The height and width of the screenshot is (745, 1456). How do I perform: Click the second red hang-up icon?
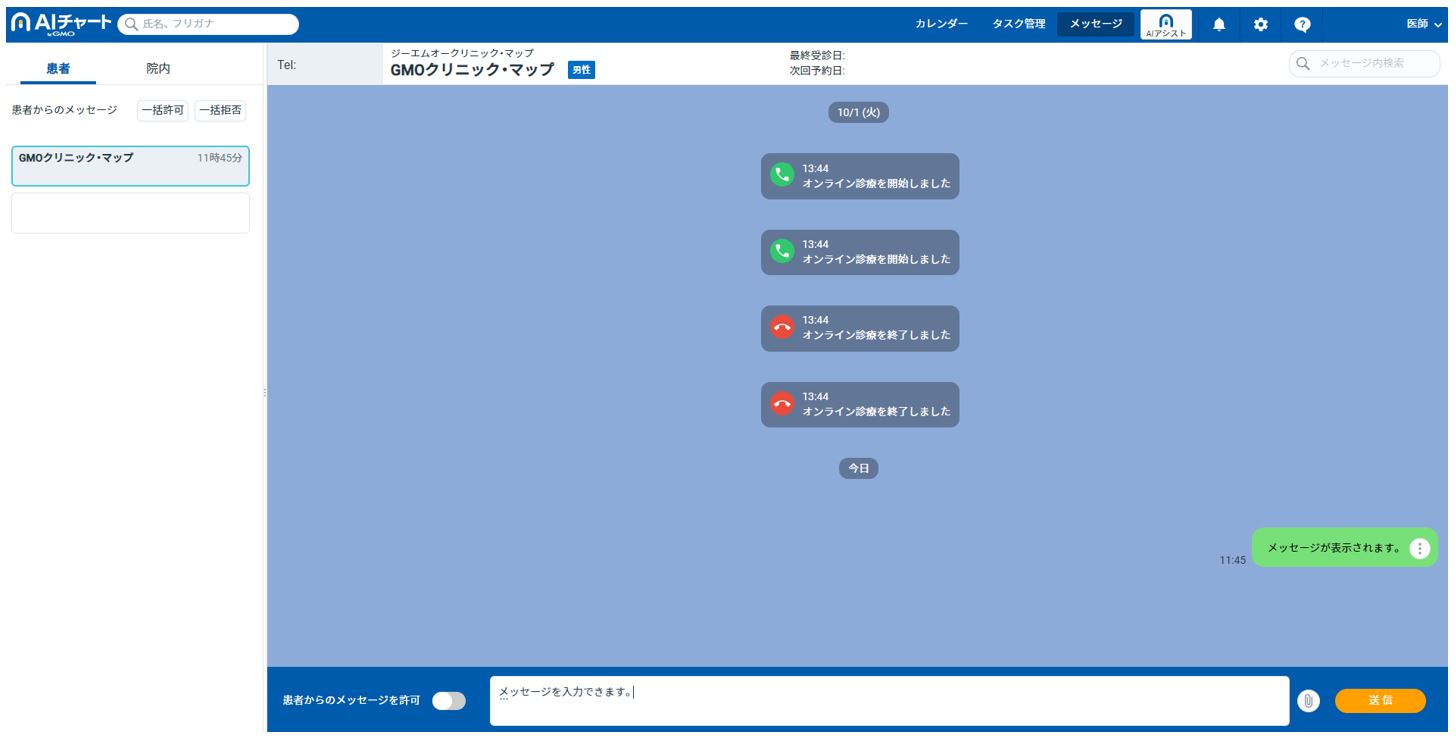click(x=782, y=404)
